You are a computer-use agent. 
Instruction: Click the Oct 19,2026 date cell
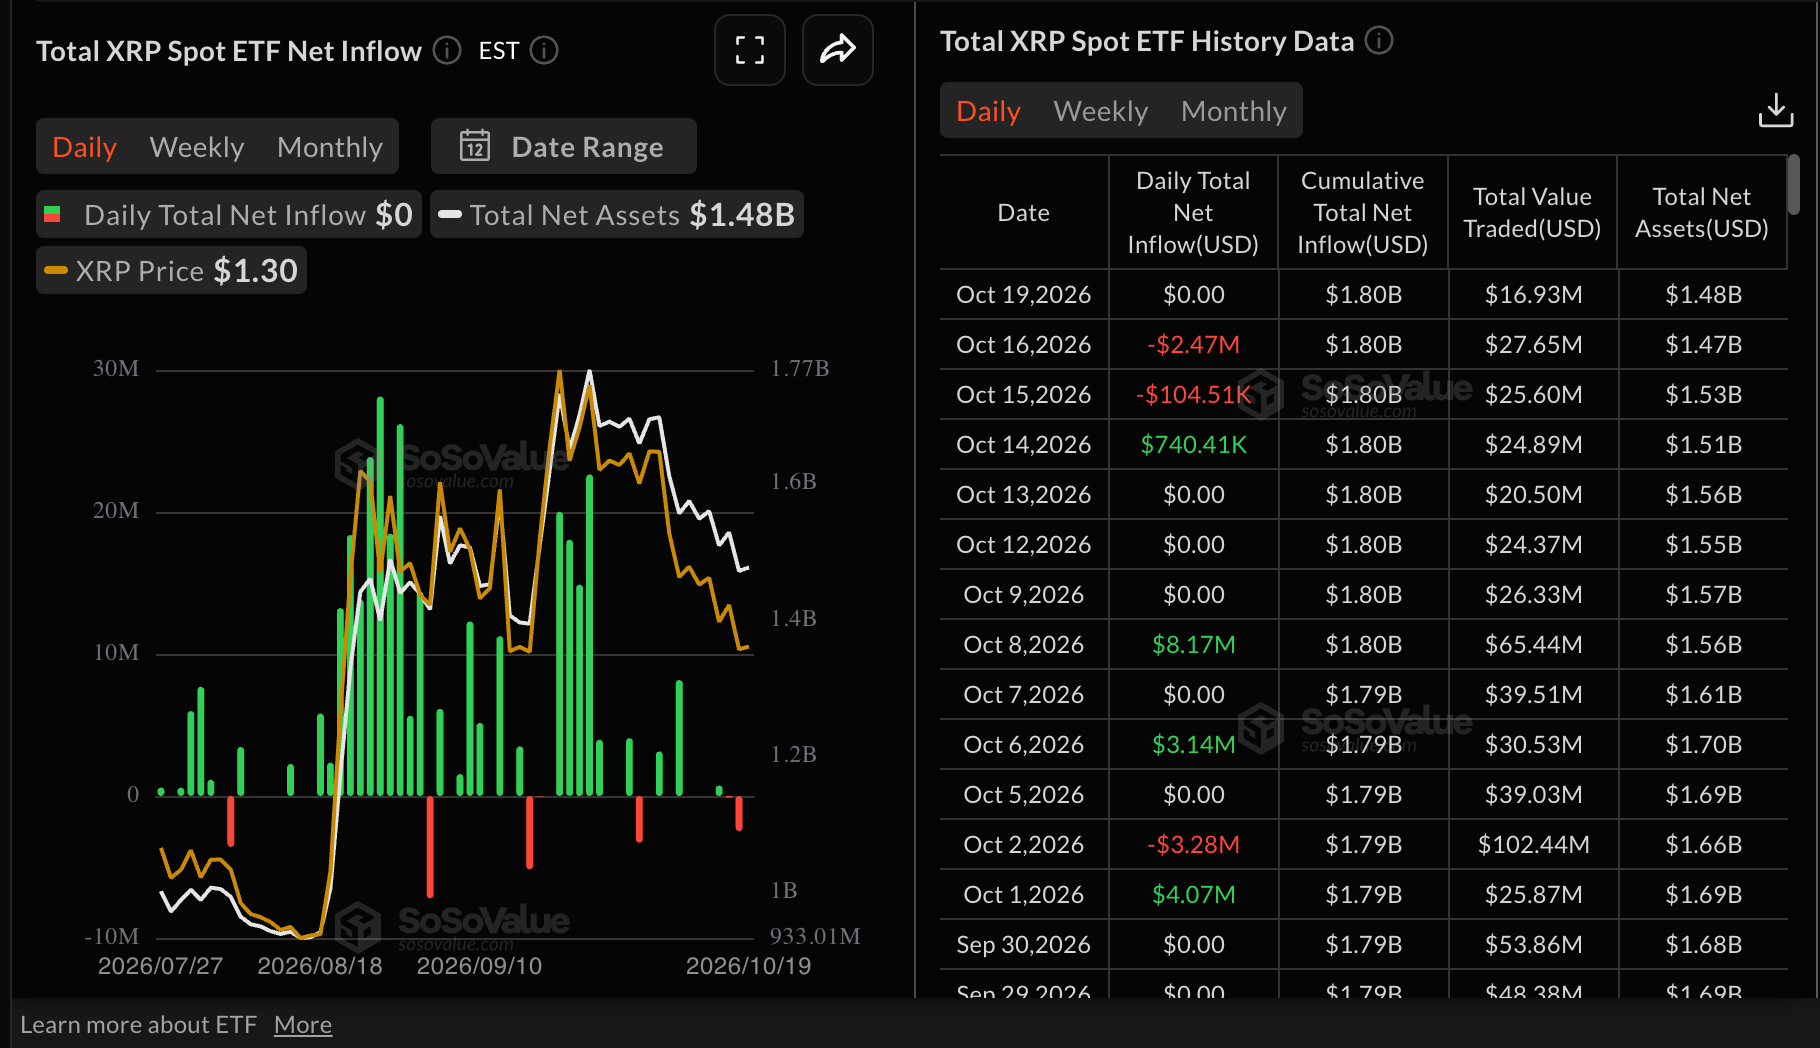(x=1024, y=295)
